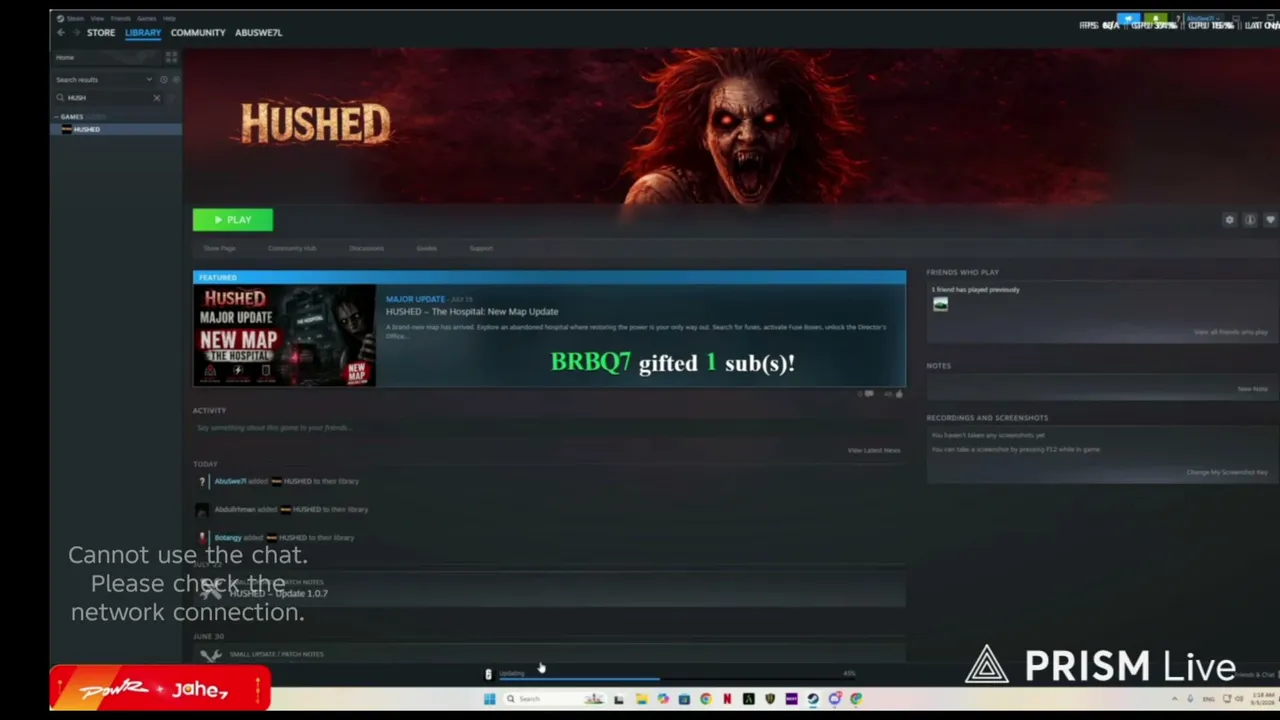Click the thumbs-up icon under featured news
The height and width of the screenshot is (720, 1280).
pos(899,394)
